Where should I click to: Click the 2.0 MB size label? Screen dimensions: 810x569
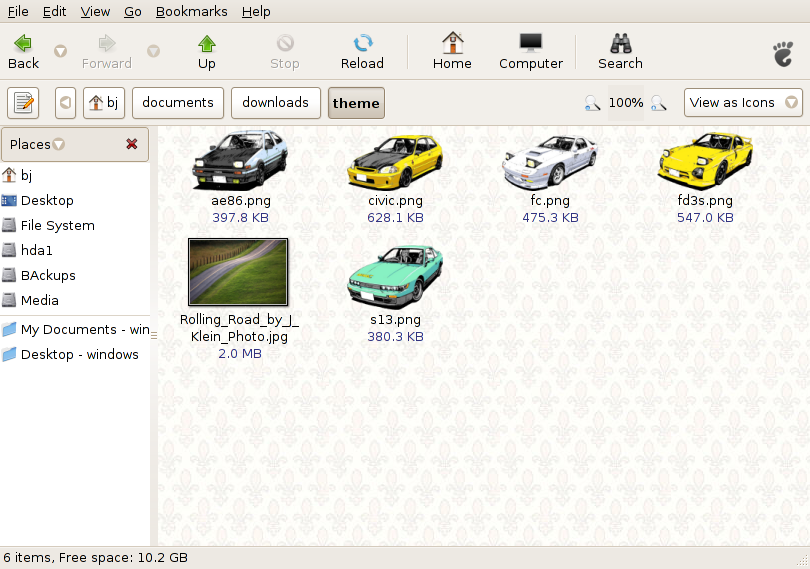point(240,353)
